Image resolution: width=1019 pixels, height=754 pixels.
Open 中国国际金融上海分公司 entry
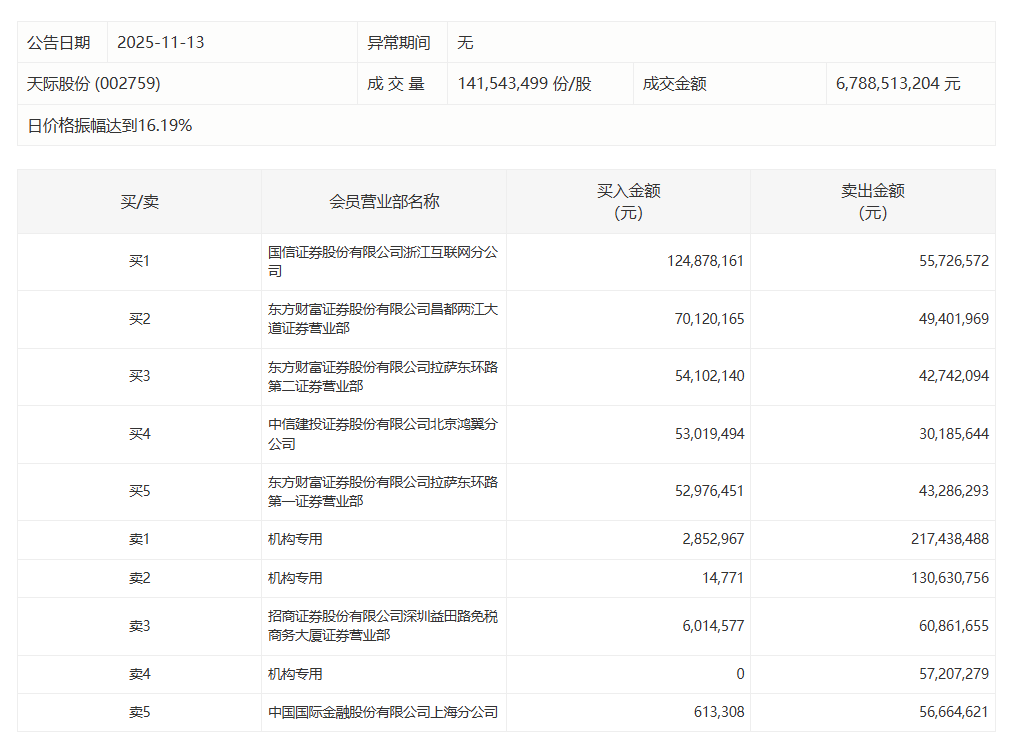[382, 713]
